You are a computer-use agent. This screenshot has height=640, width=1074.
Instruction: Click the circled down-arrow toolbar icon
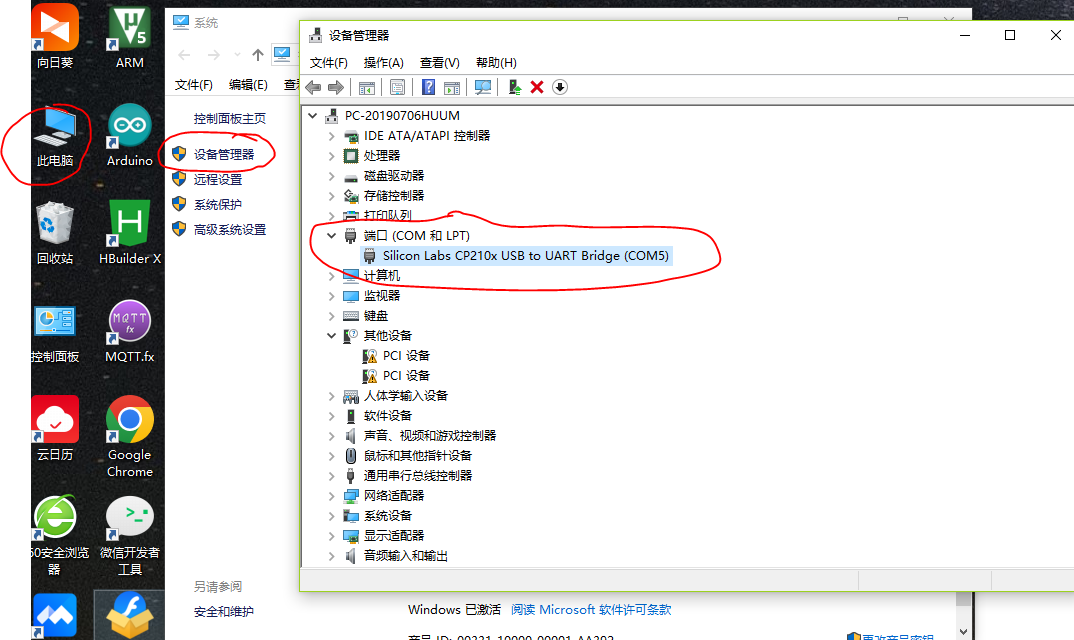(560, 87)
